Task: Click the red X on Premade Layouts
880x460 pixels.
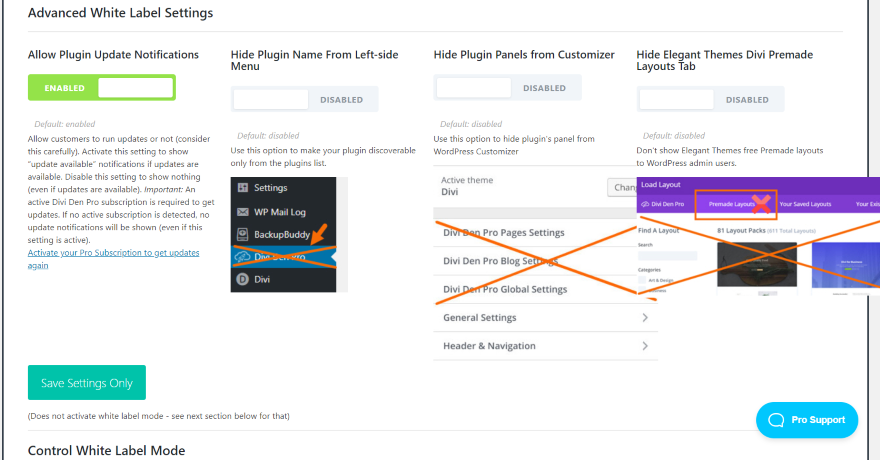Action: click(x=763, y=205)
